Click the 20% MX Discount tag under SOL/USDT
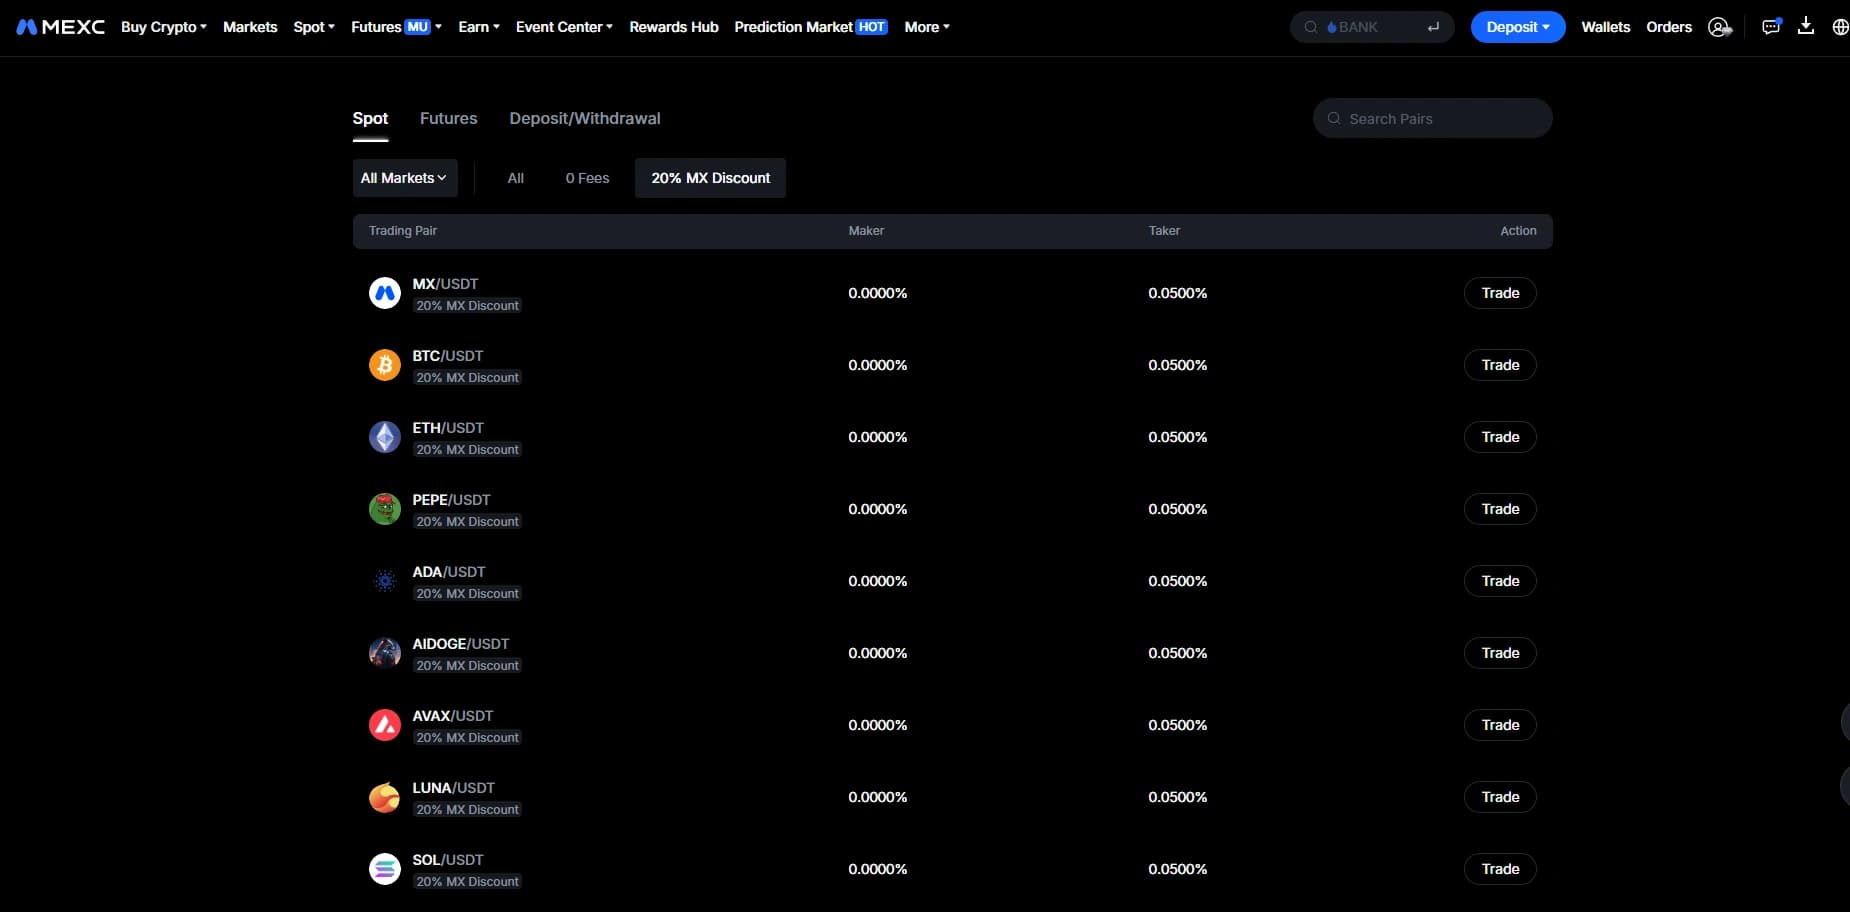The width and height of the screenshot is (1850, 912). tap(467, 882)
